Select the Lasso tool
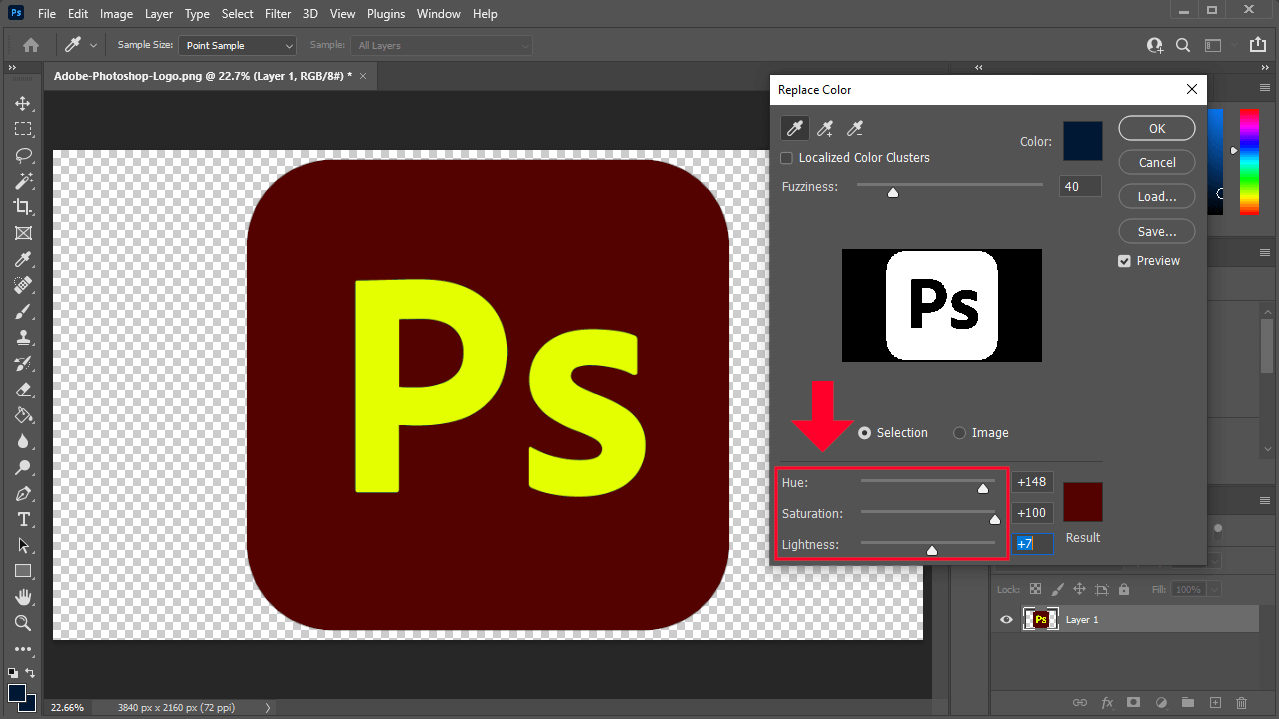The image size is (1279, 719). pyautogui.click(x=23, y=155)
